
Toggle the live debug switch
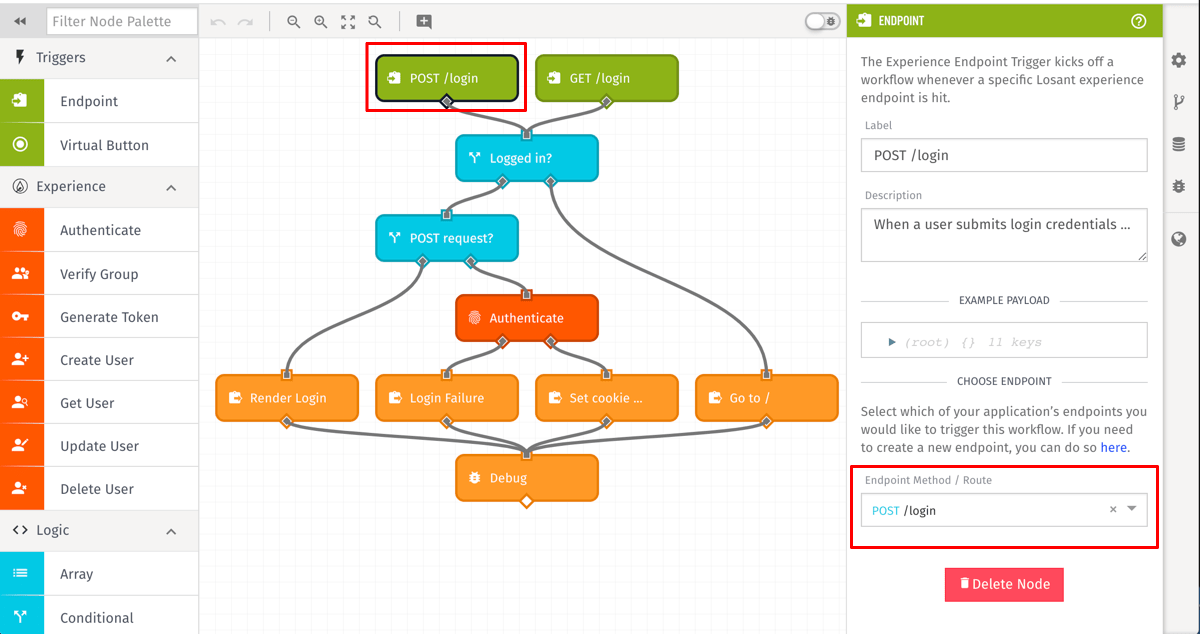[822, 21]
